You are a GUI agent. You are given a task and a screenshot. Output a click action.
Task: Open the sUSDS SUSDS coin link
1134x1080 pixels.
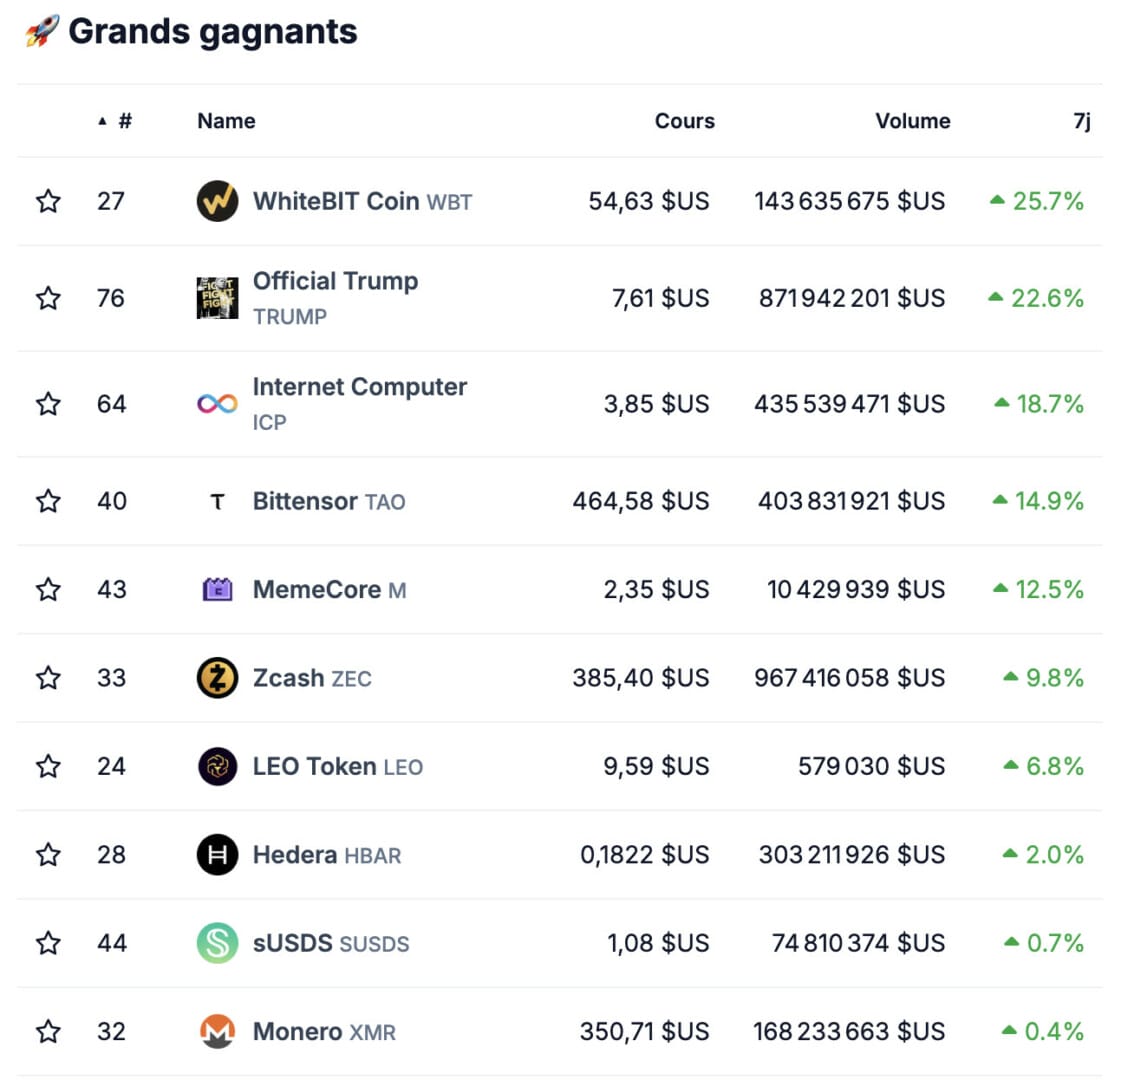(x=331, y=943)
